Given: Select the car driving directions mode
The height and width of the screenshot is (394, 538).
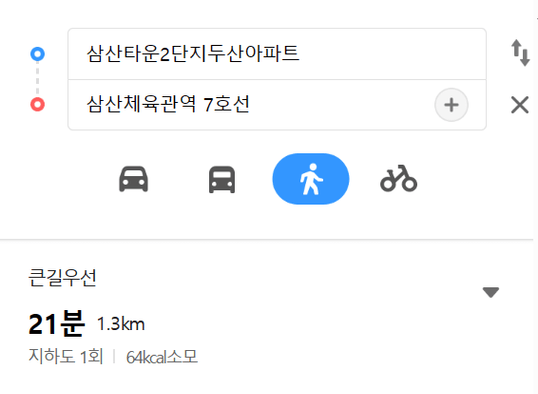Looking at the screenshot, I should click(x=133, y=179).
